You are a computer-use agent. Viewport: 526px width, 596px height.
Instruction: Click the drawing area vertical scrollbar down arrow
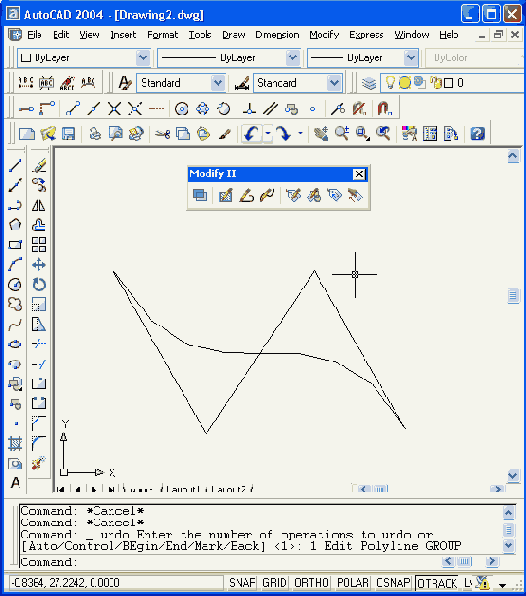pyautogui.click(x=513, y=475)
